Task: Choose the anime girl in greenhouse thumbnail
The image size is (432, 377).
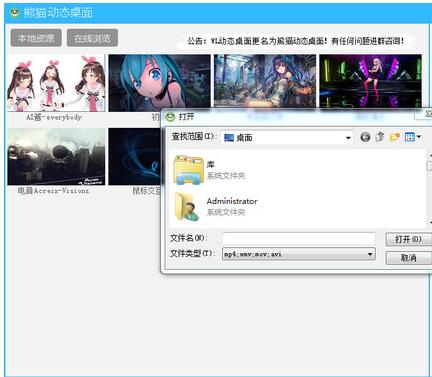Action: pos(265,81)
